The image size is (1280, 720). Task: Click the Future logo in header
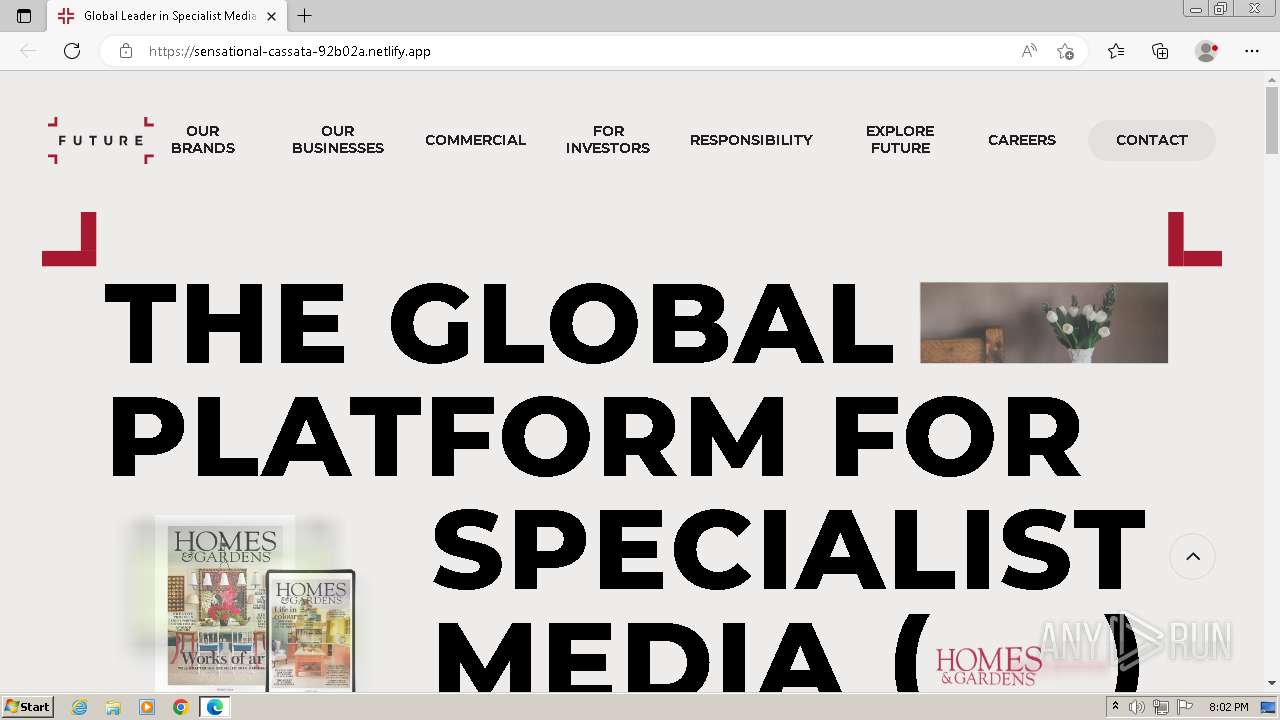click(100, 140)
